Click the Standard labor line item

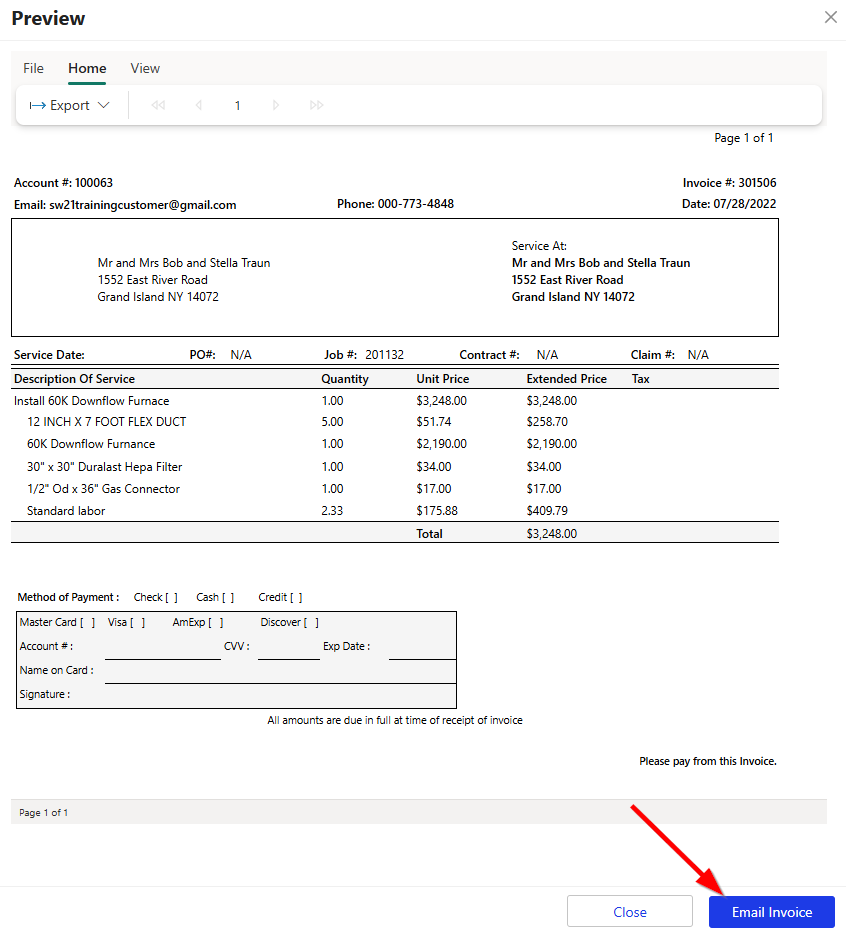point(66,511)
